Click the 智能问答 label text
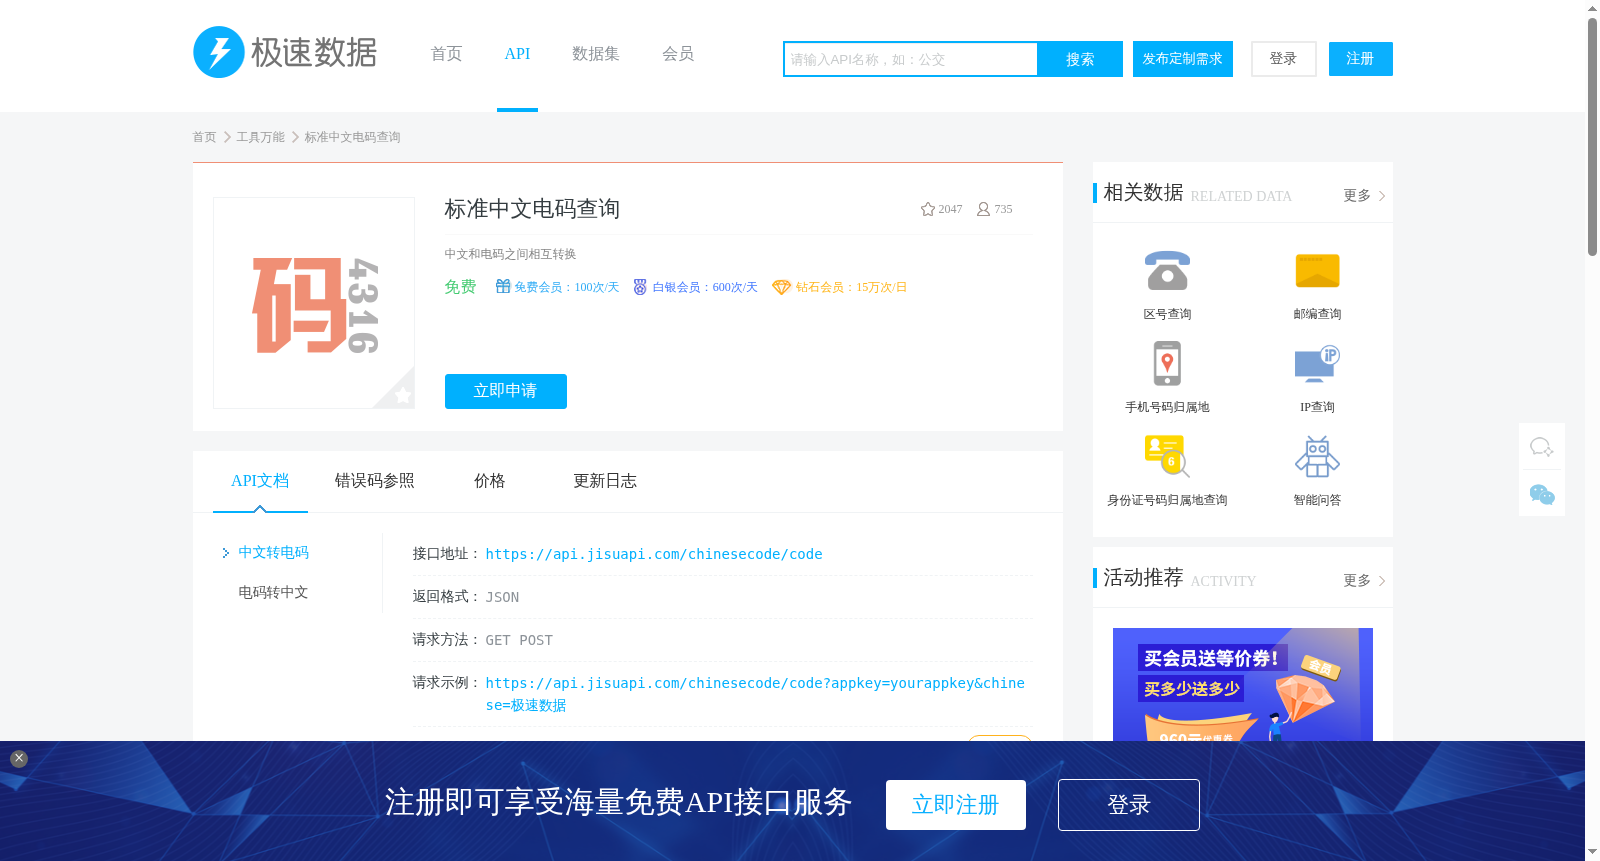The image size is (1600, 861). [1317, 500]
